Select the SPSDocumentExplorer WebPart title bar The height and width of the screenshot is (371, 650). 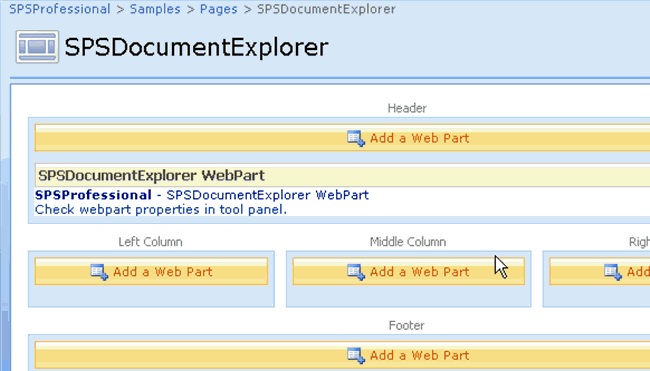coord(342,175)
